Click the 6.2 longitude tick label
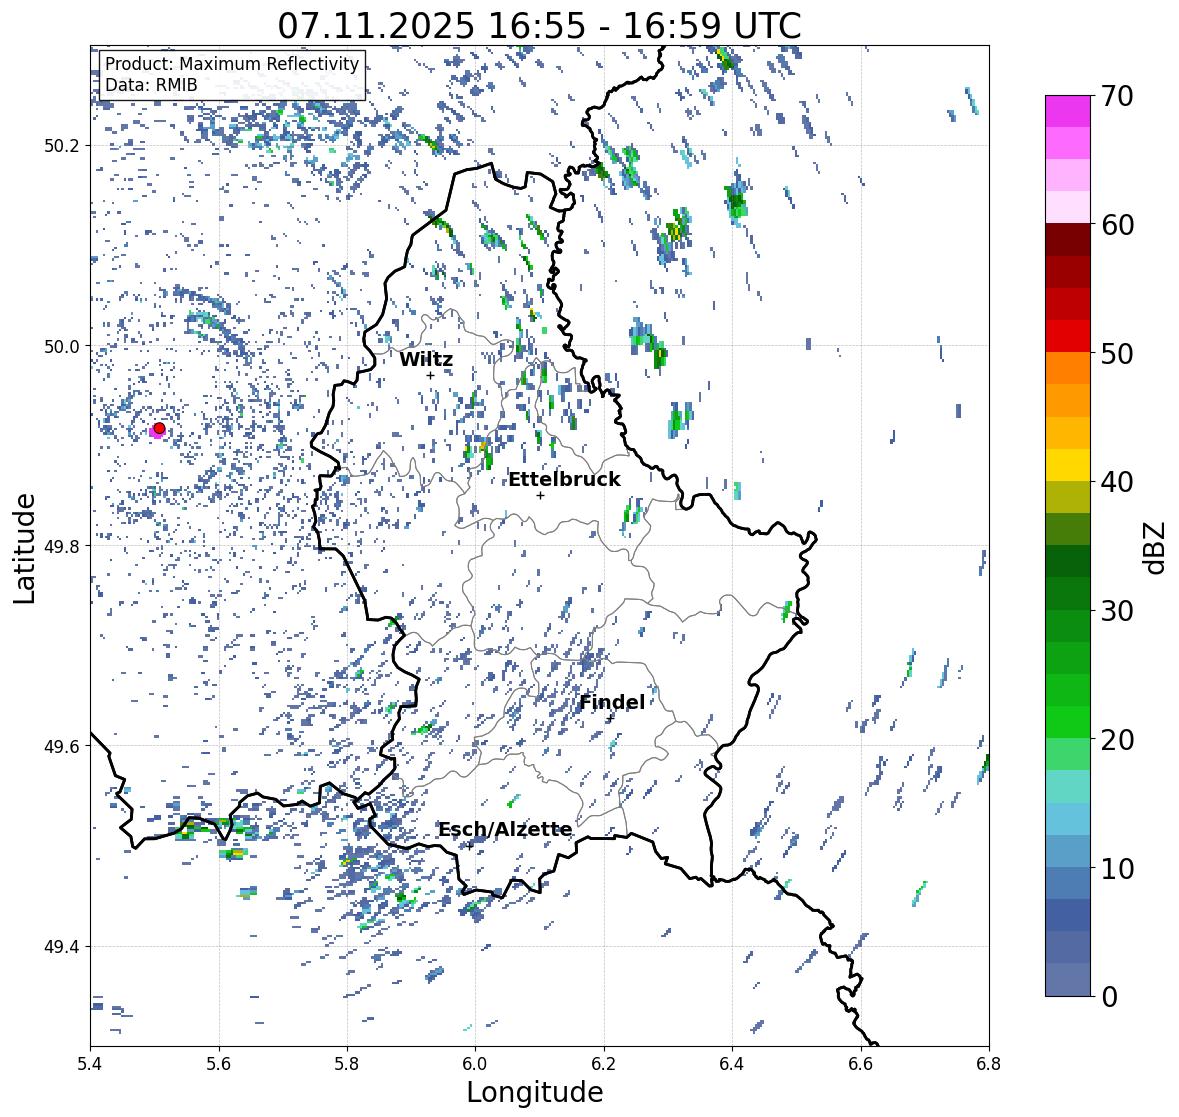1179x1117 pixels. (x=604, y=1064)
